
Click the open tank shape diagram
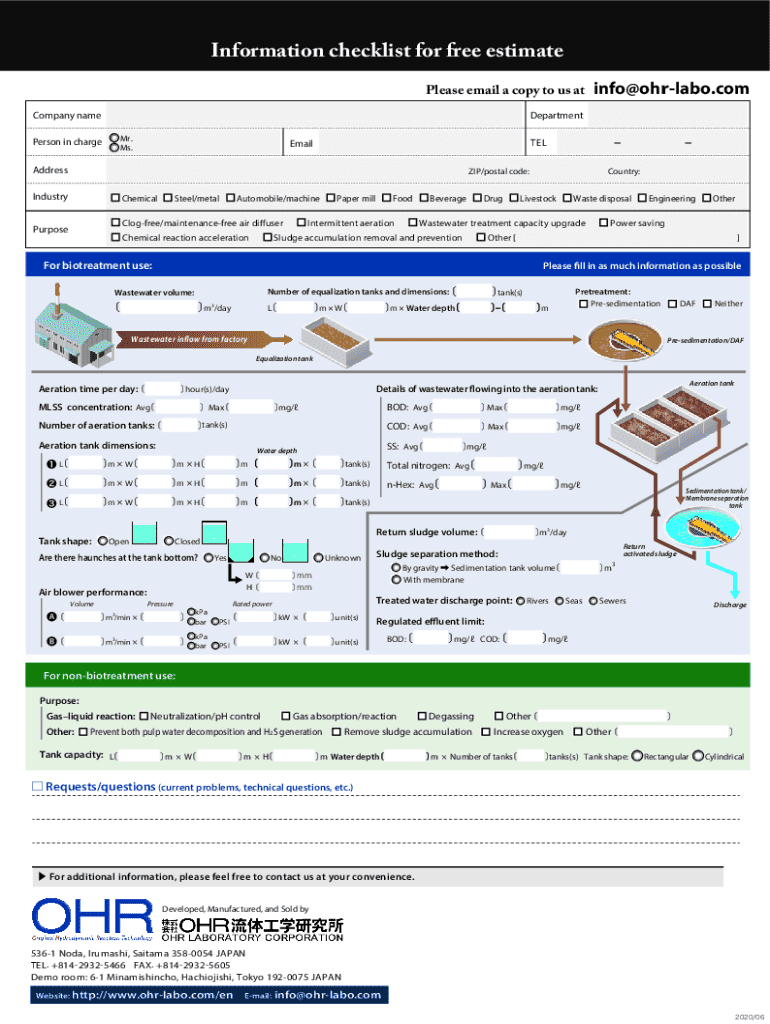pyautogui.click(x=147, y=534)
